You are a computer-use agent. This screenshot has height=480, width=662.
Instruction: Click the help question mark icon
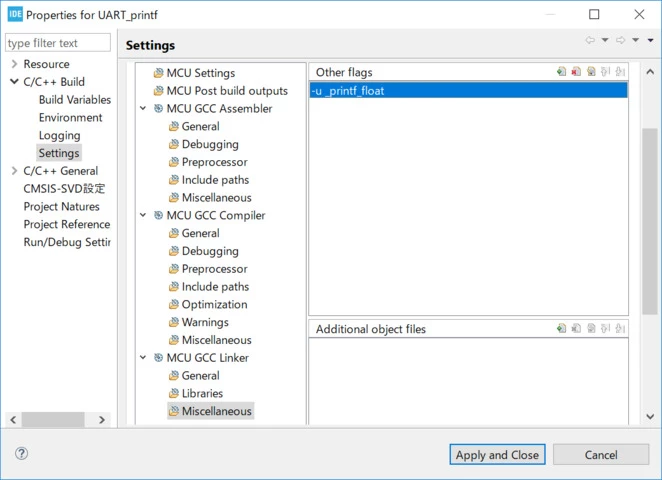pos(22,453)
